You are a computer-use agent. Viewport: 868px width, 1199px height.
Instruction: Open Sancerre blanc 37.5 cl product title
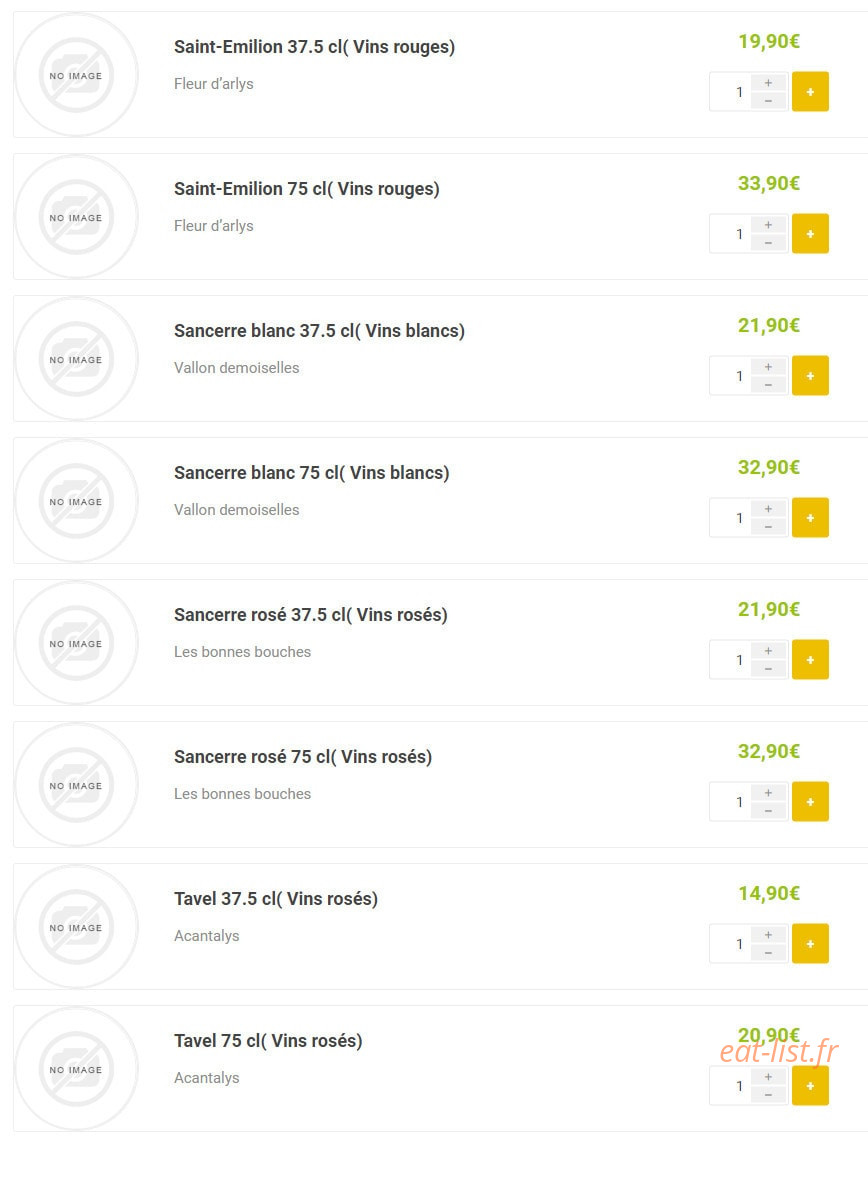pos(319,331)
